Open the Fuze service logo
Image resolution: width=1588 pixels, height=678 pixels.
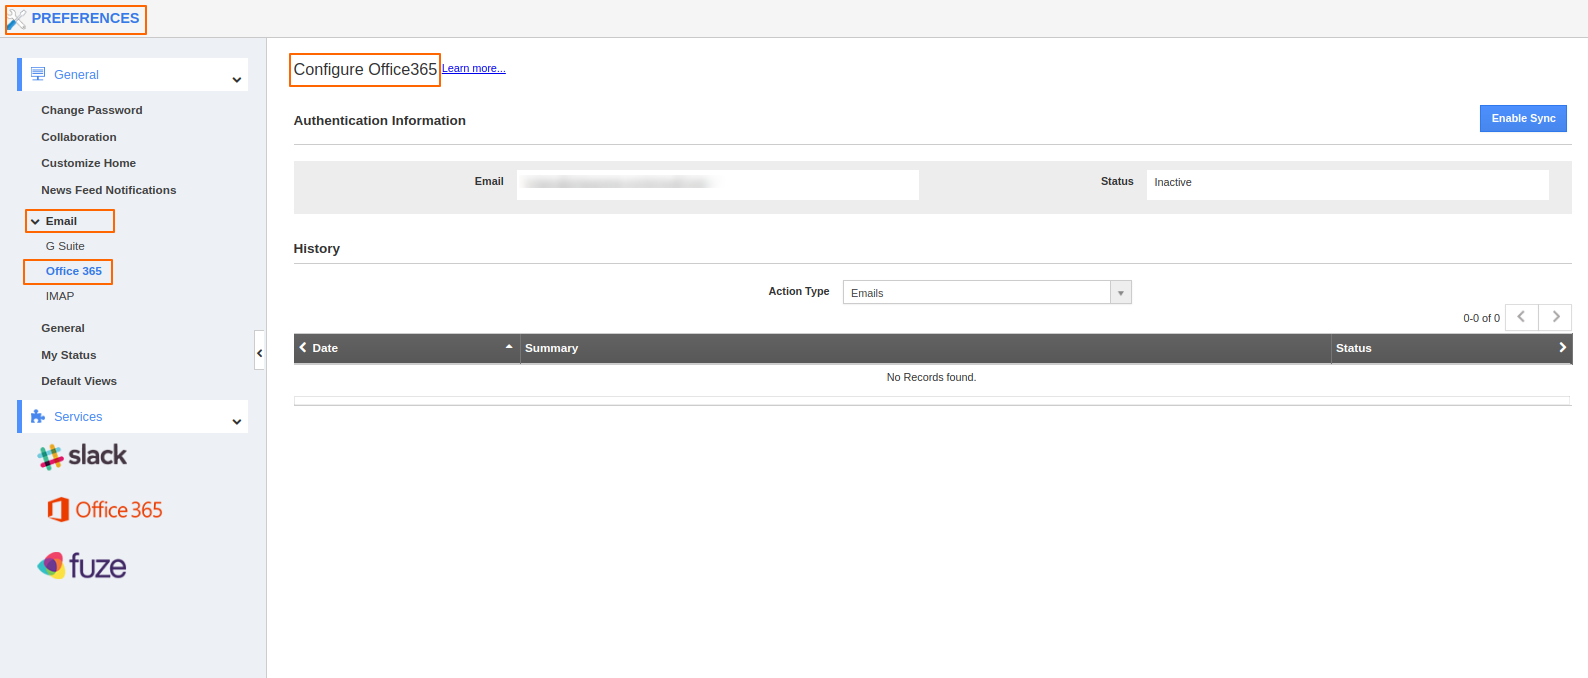pos(82,566)
